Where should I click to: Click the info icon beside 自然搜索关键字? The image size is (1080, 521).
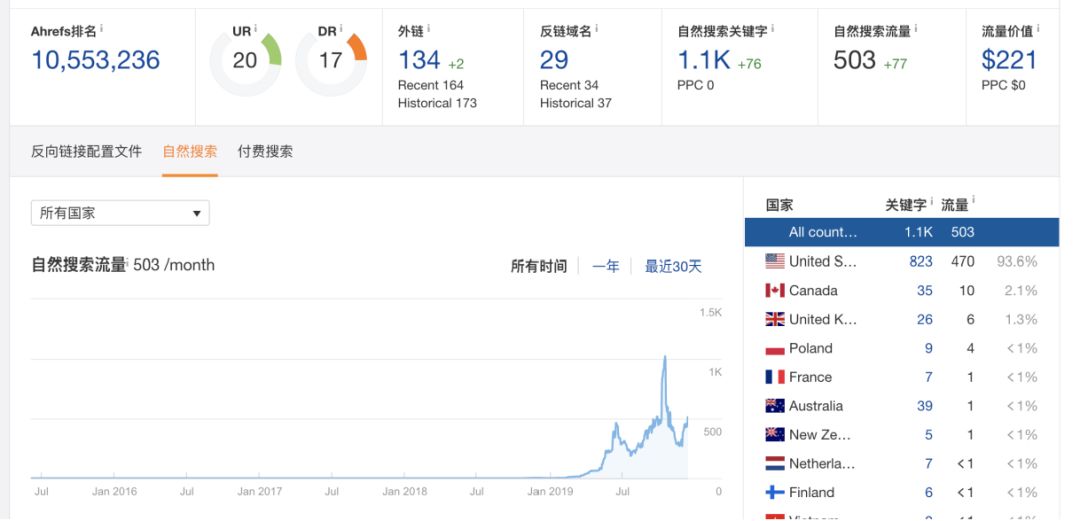click(773, 28)
